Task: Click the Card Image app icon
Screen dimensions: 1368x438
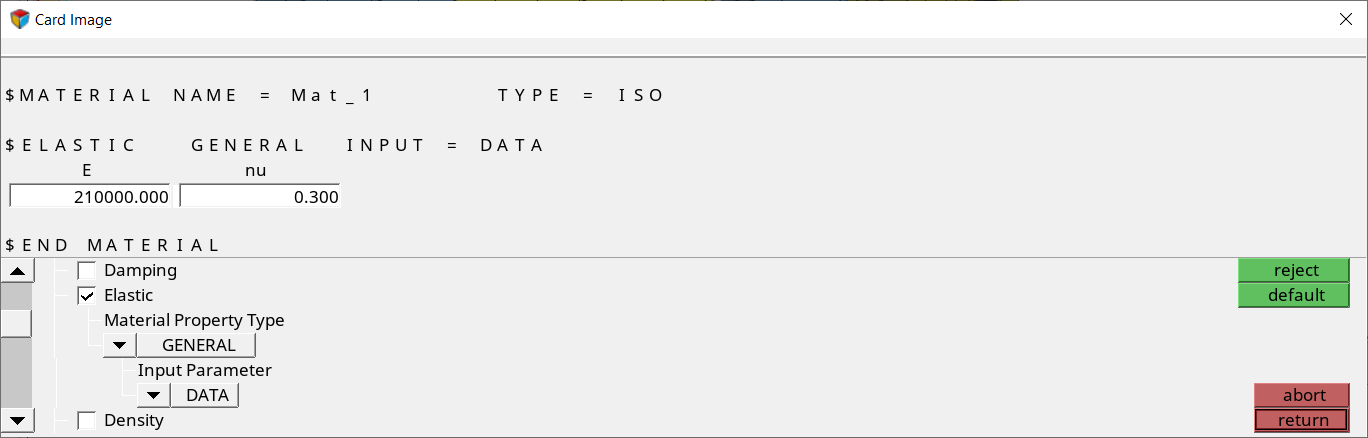Action: pyautogui.click(x=19, y=19)
